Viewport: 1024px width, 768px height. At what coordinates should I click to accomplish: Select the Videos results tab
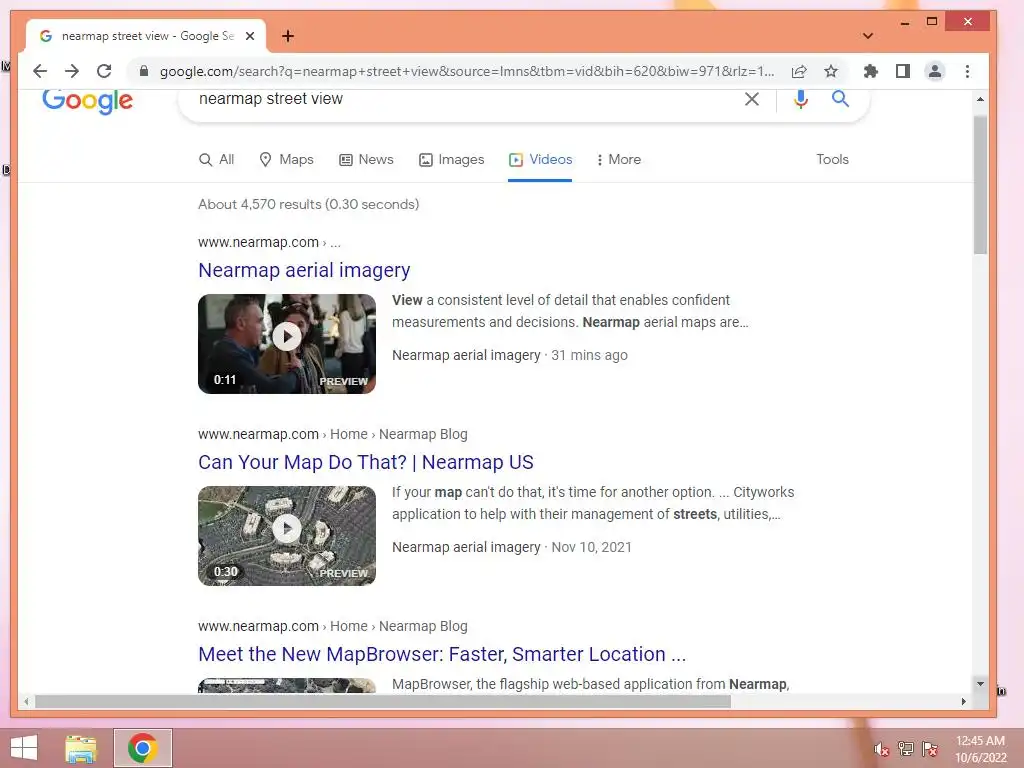pos(540,159)
